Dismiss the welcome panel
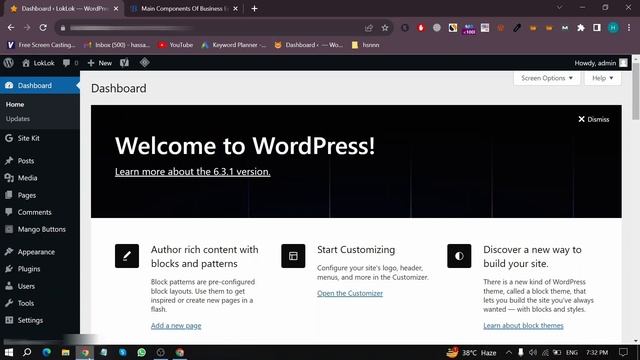This screenshot has height=360, width=640. click(x=593, y=119)
